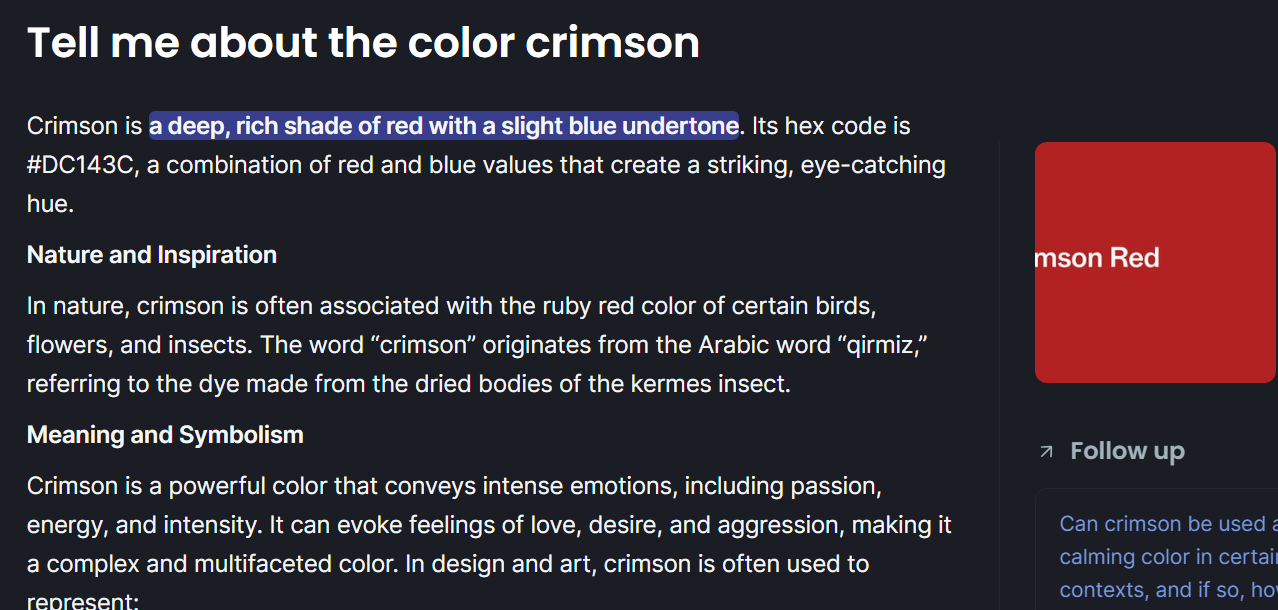Select the "Nature and Inspiration" heading
The image size is (1278, 610).
152,255
